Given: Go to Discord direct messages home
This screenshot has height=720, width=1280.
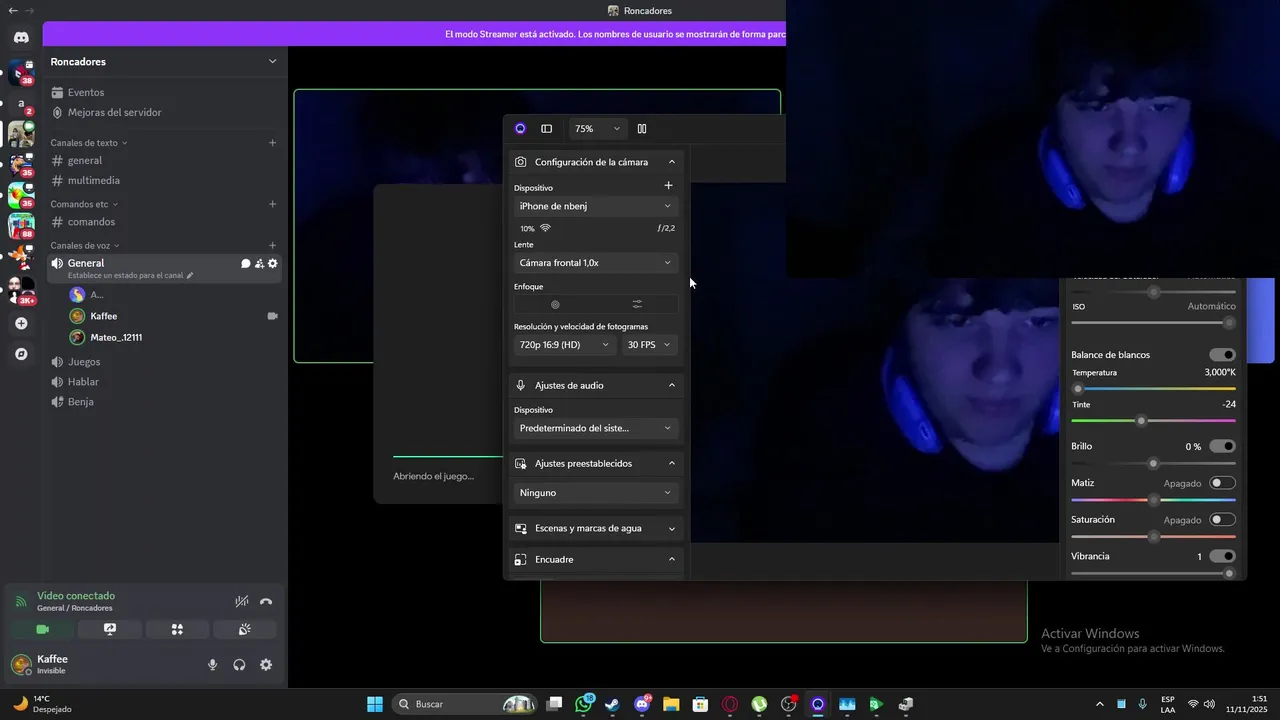Looking at the screenshot, I should click(21, 37).
